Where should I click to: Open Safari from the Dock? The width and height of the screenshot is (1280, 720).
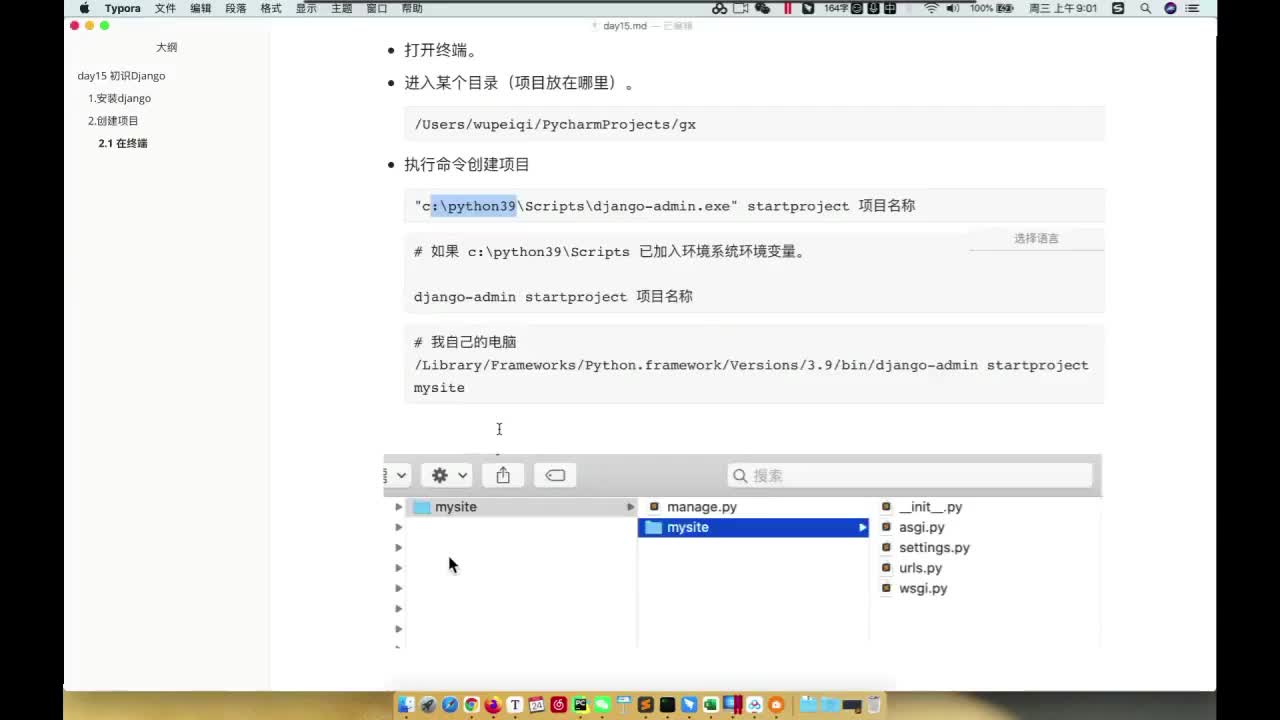point(450,705)
